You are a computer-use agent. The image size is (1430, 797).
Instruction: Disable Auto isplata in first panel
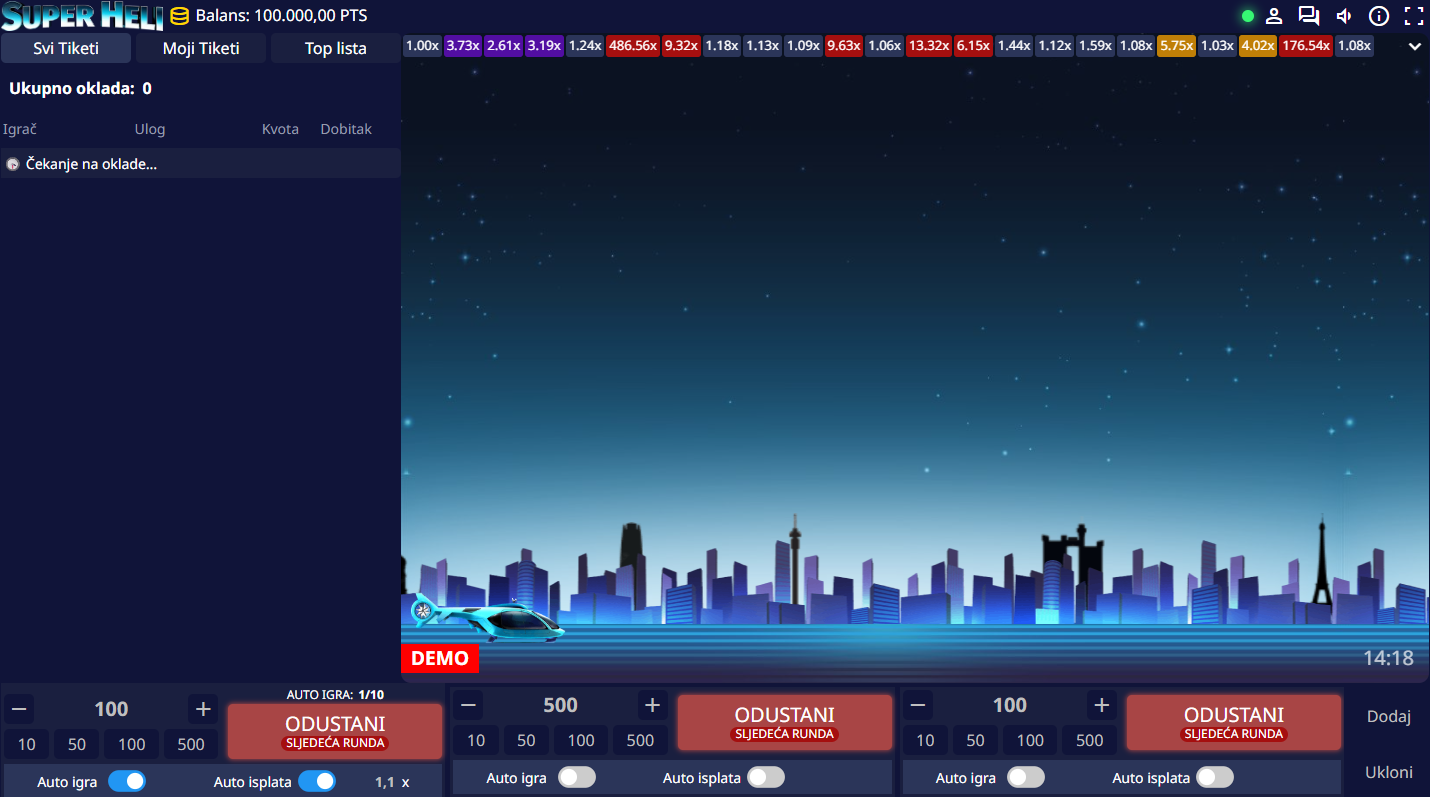coord(317,781)
